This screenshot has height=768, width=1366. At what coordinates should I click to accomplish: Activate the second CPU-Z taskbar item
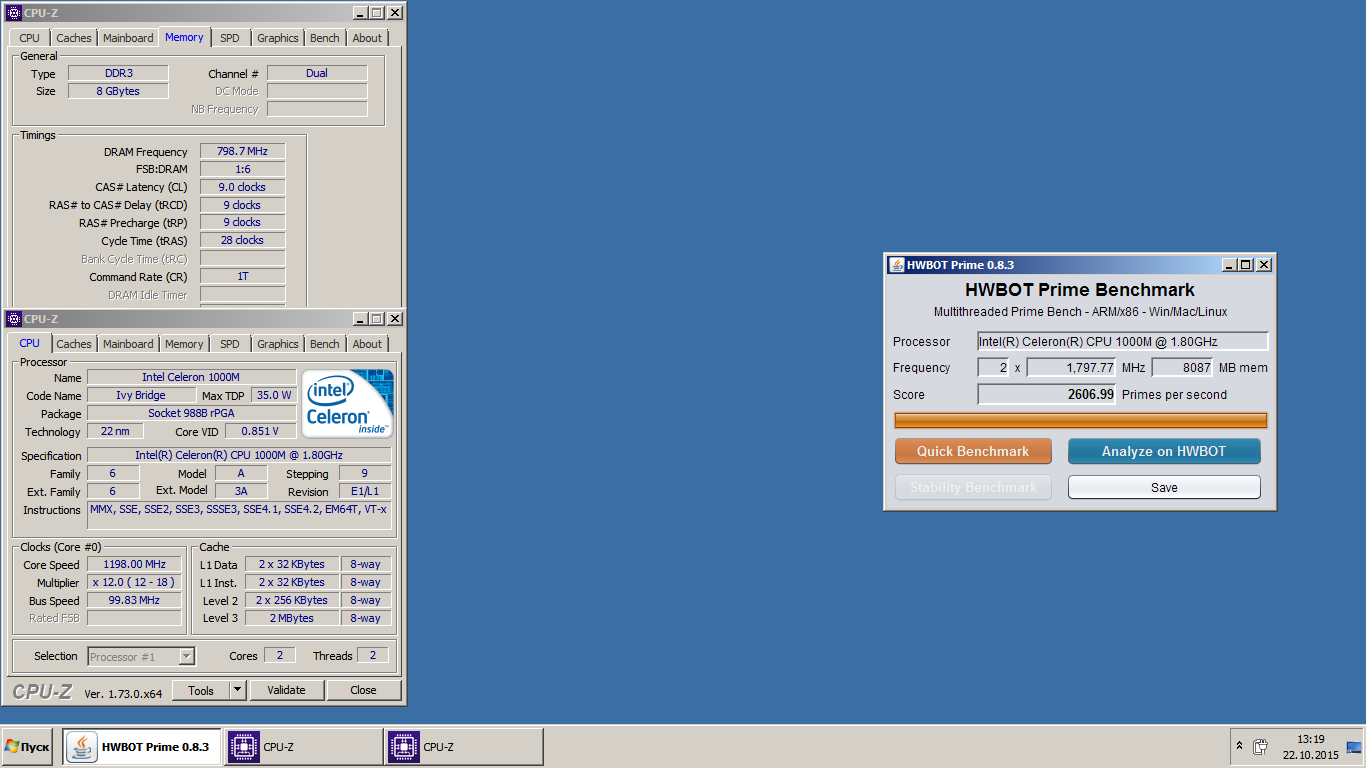[x=464, y=747]
